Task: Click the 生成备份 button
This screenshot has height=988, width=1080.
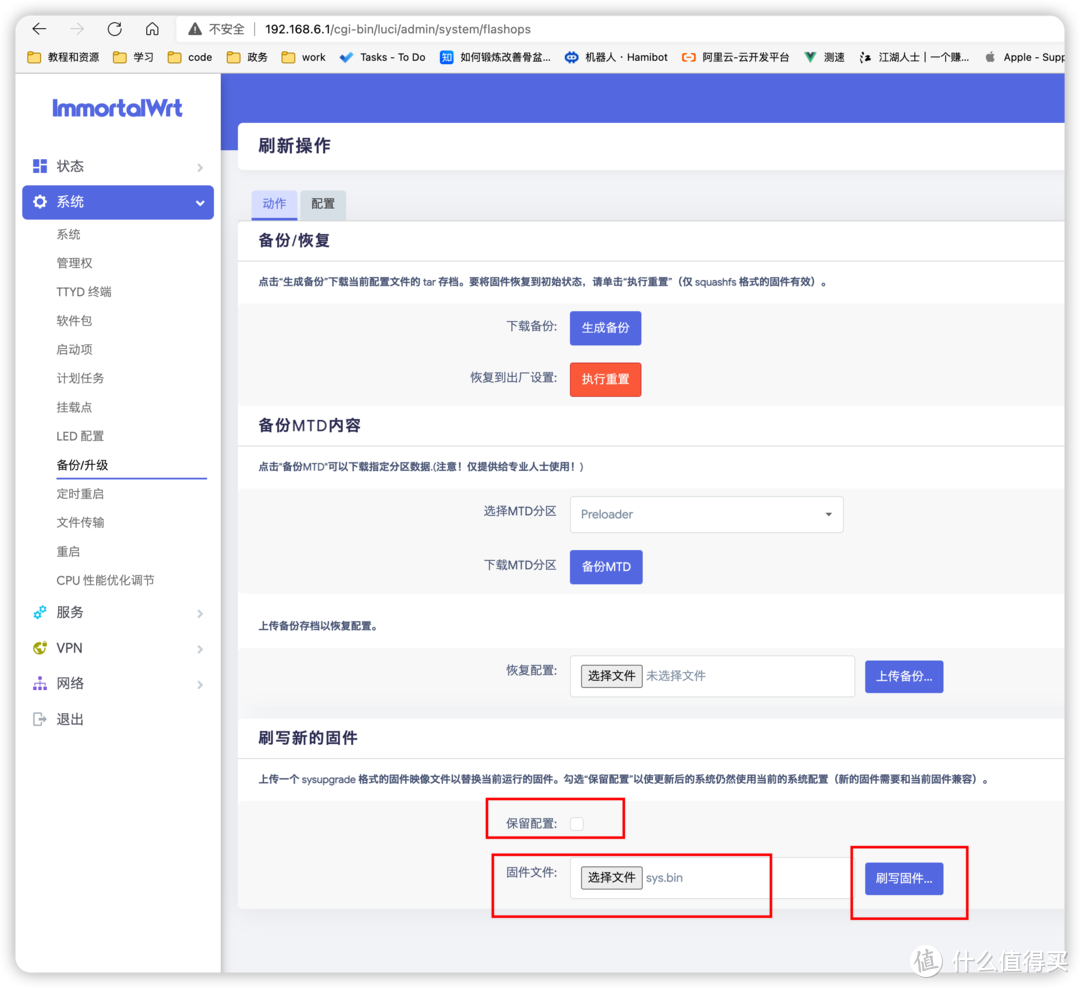Action: (605, 327)
